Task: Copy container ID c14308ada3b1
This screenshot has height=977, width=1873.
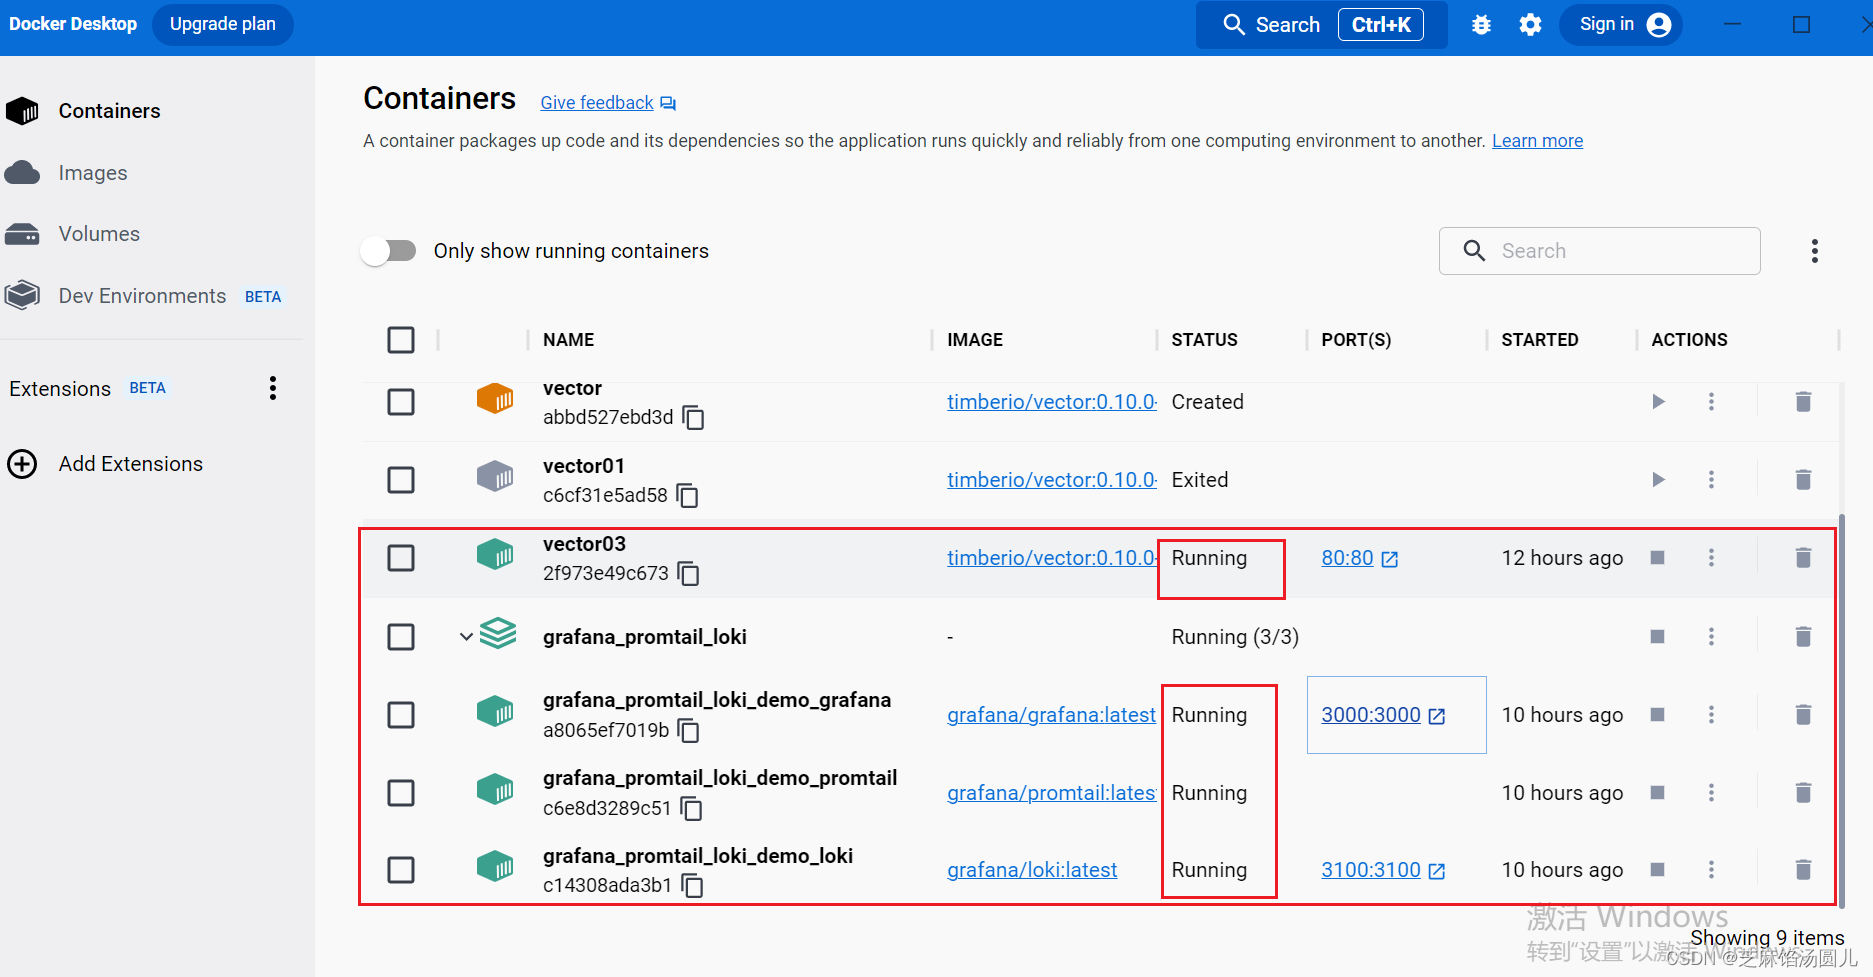Action: [692, 886]
